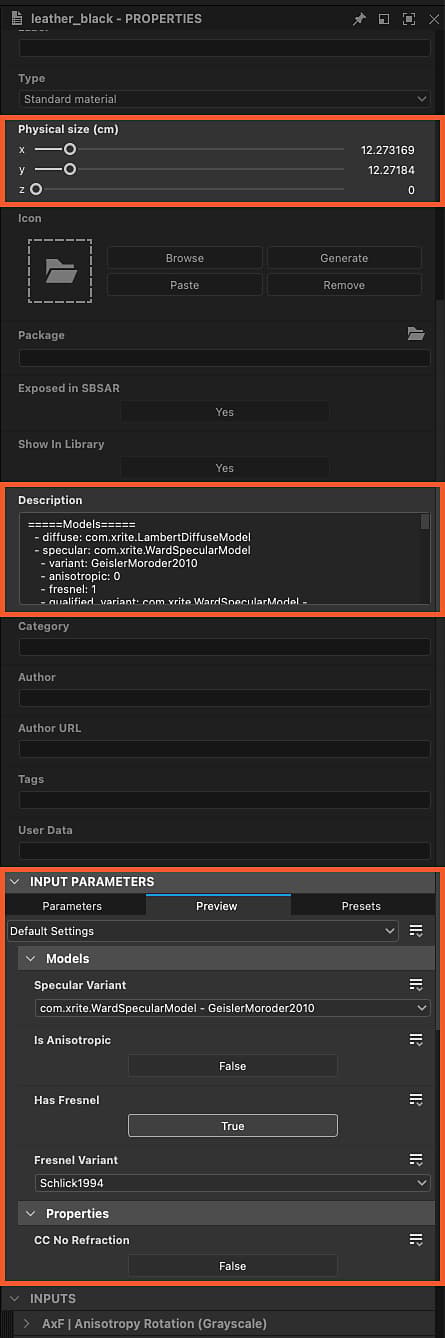Click the Browse icon button
The image size is (445, 1338).
click(185, 258)
